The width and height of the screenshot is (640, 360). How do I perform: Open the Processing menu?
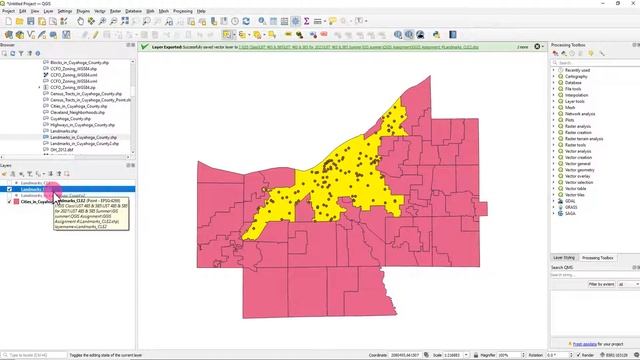(183, 11)
